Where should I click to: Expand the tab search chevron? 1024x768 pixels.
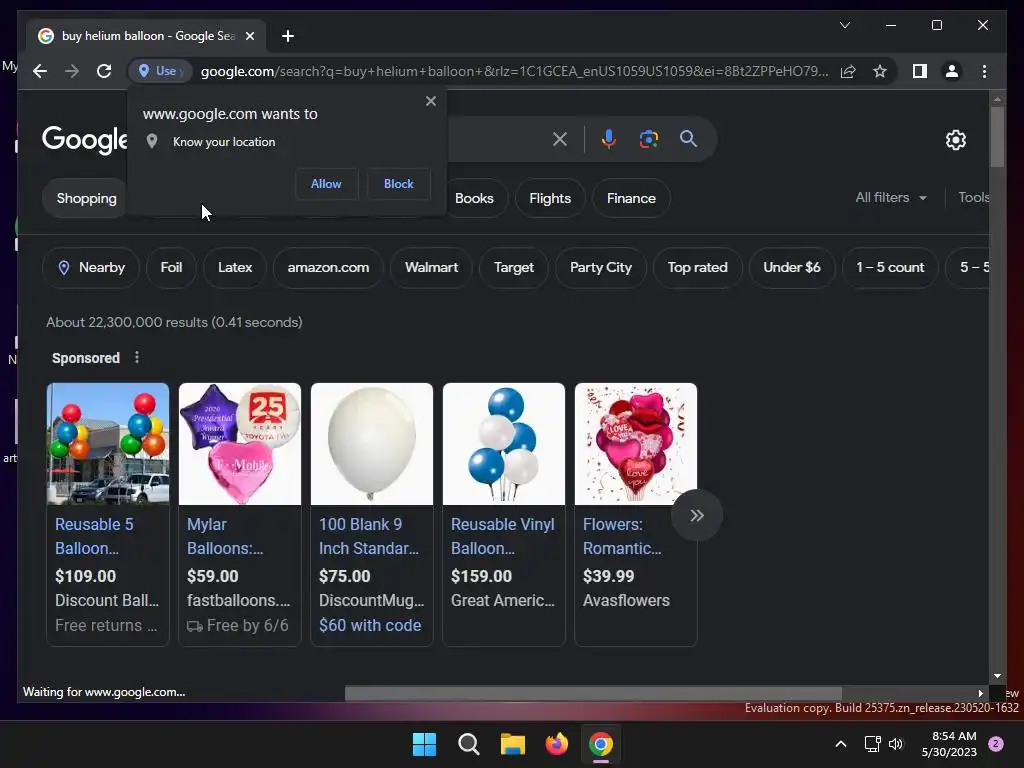click(844, 25)
